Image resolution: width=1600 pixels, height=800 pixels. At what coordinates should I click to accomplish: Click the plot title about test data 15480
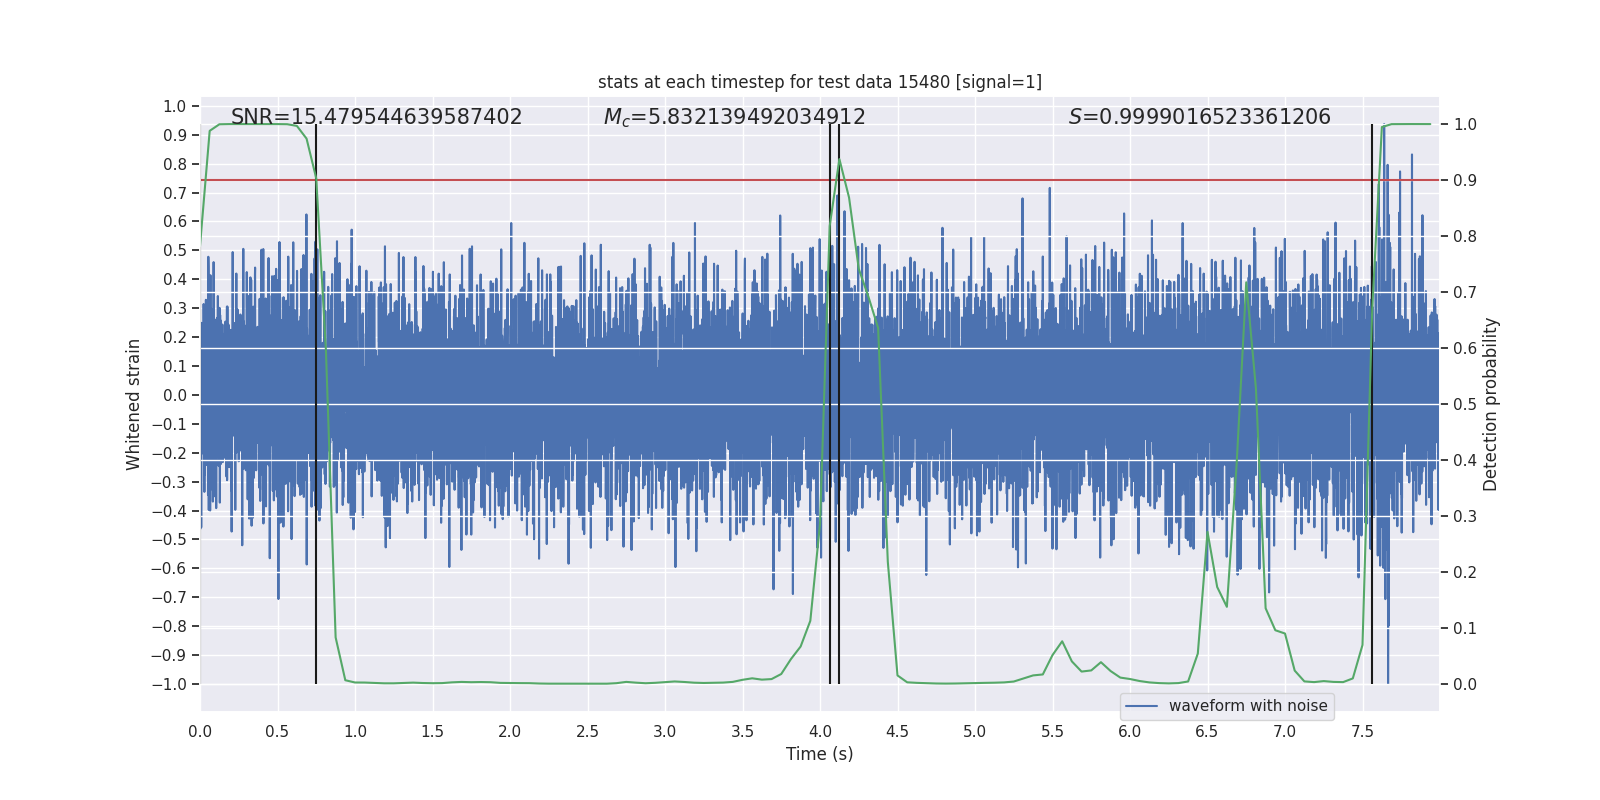819,82
